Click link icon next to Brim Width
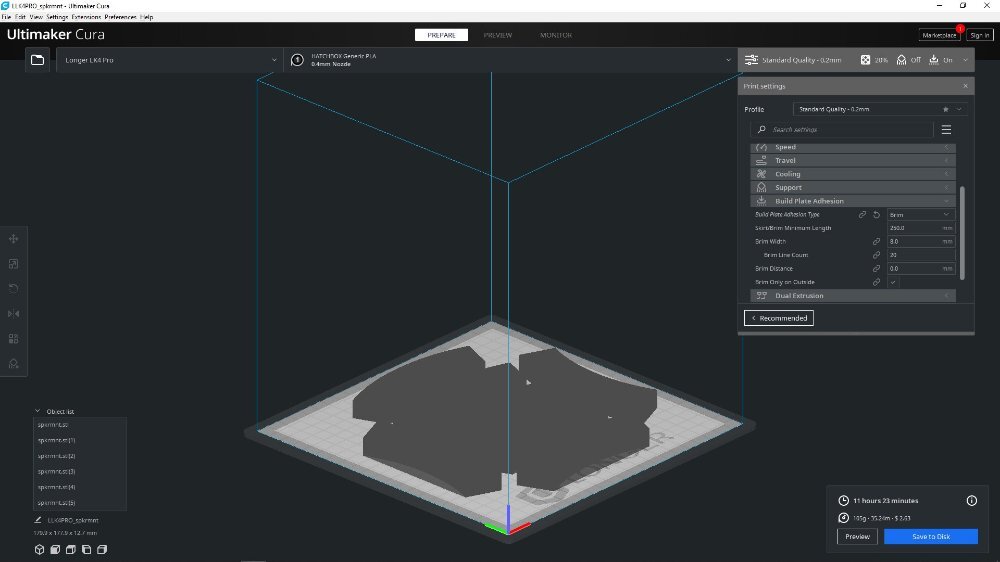Screen dimensions: 1000x562 coord(876,242)
